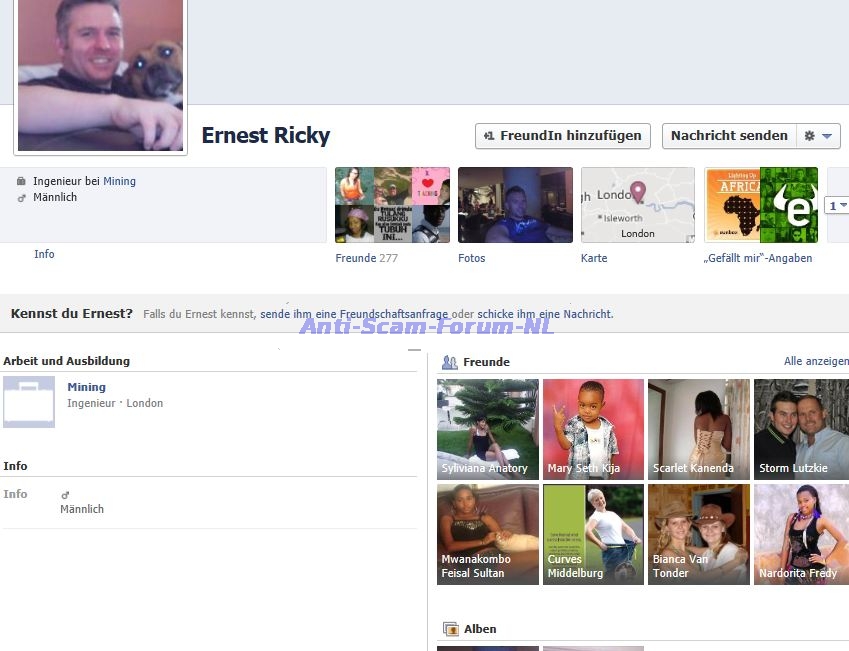Screen dimensions: 849x651
Task: Expand the dropdown labeled 1
Action: (837, 205)
